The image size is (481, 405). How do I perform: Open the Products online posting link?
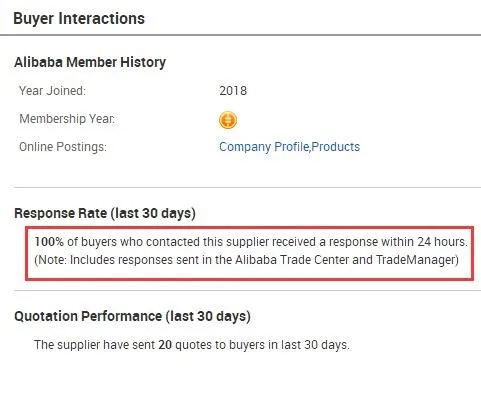point(336,147)
